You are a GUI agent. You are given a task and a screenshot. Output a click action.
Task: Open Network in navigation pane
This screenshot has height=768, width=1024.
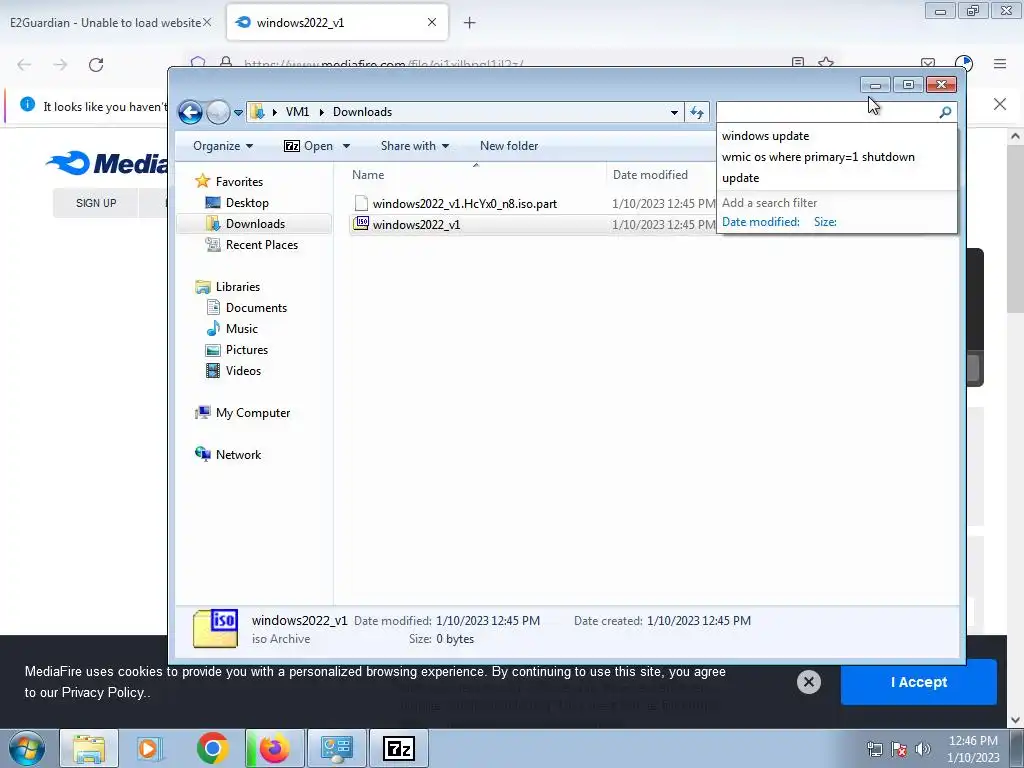[238, 455]
